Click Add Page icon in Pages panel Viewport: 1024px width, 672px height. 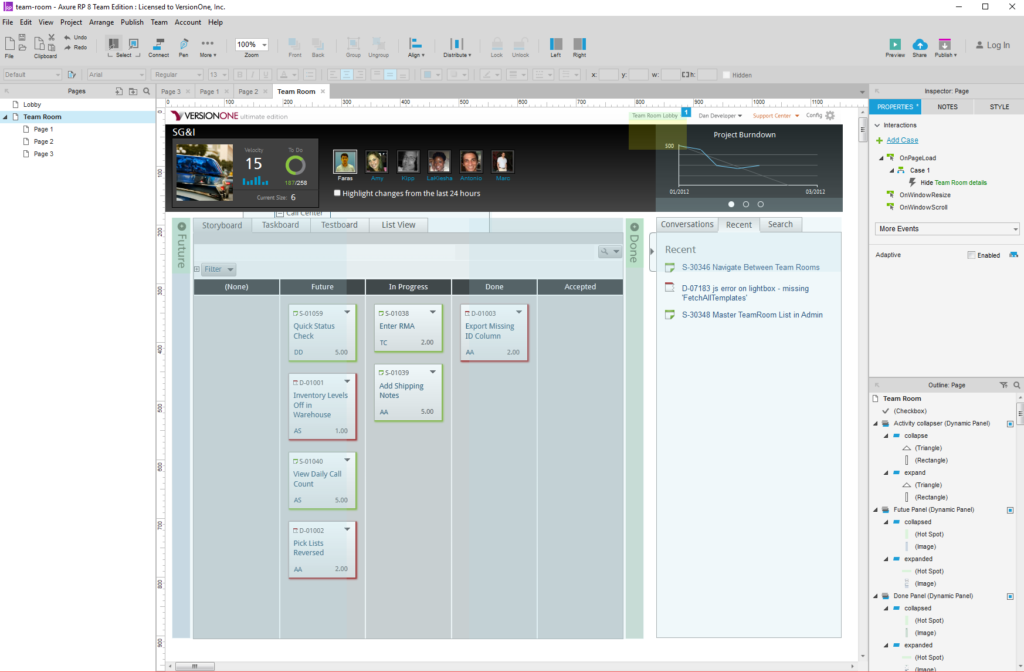click(119, 91)
